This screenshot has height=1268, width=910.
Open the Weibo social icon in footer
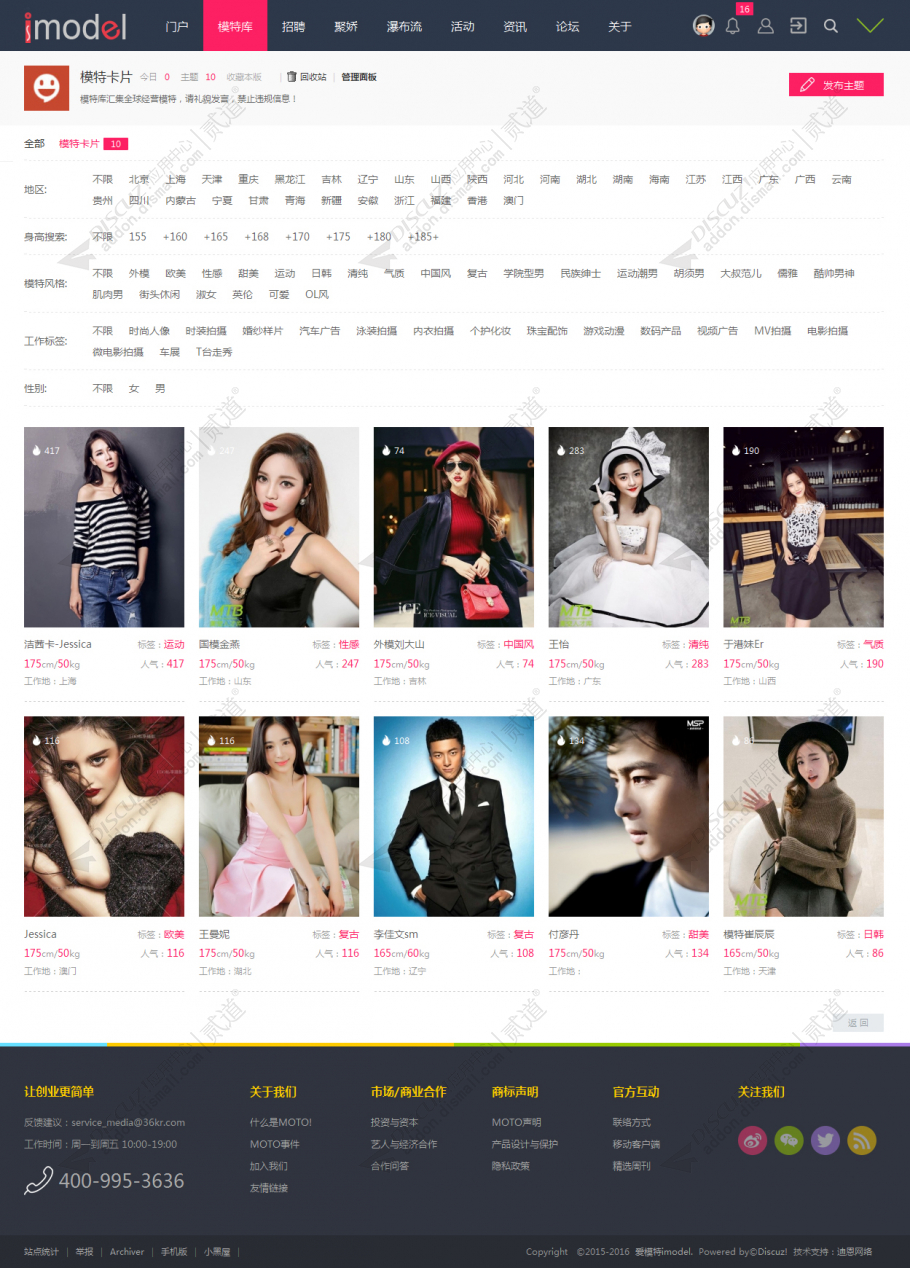click(x=752, y=1140)
